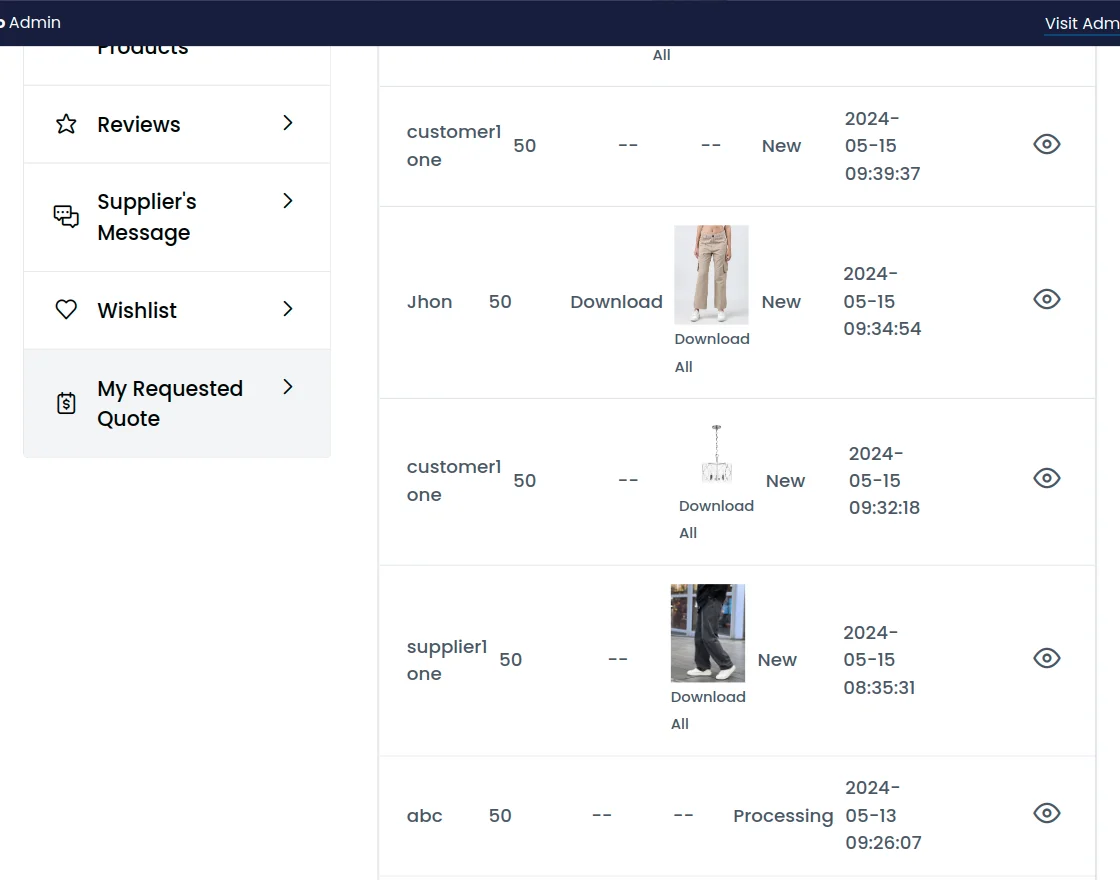The height and width of the screenshot is (880, 1120).
Task: Click the My Requested Quote icon
Action: 66,403
